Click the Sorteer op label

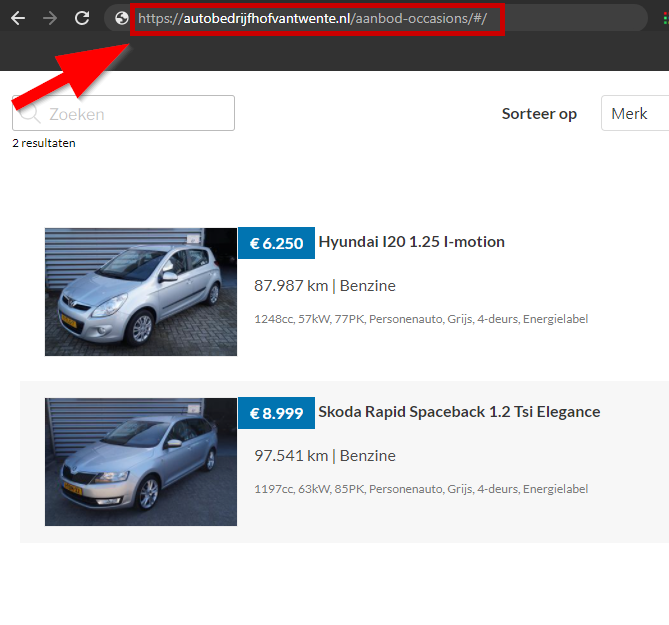(x=539, y=114)
